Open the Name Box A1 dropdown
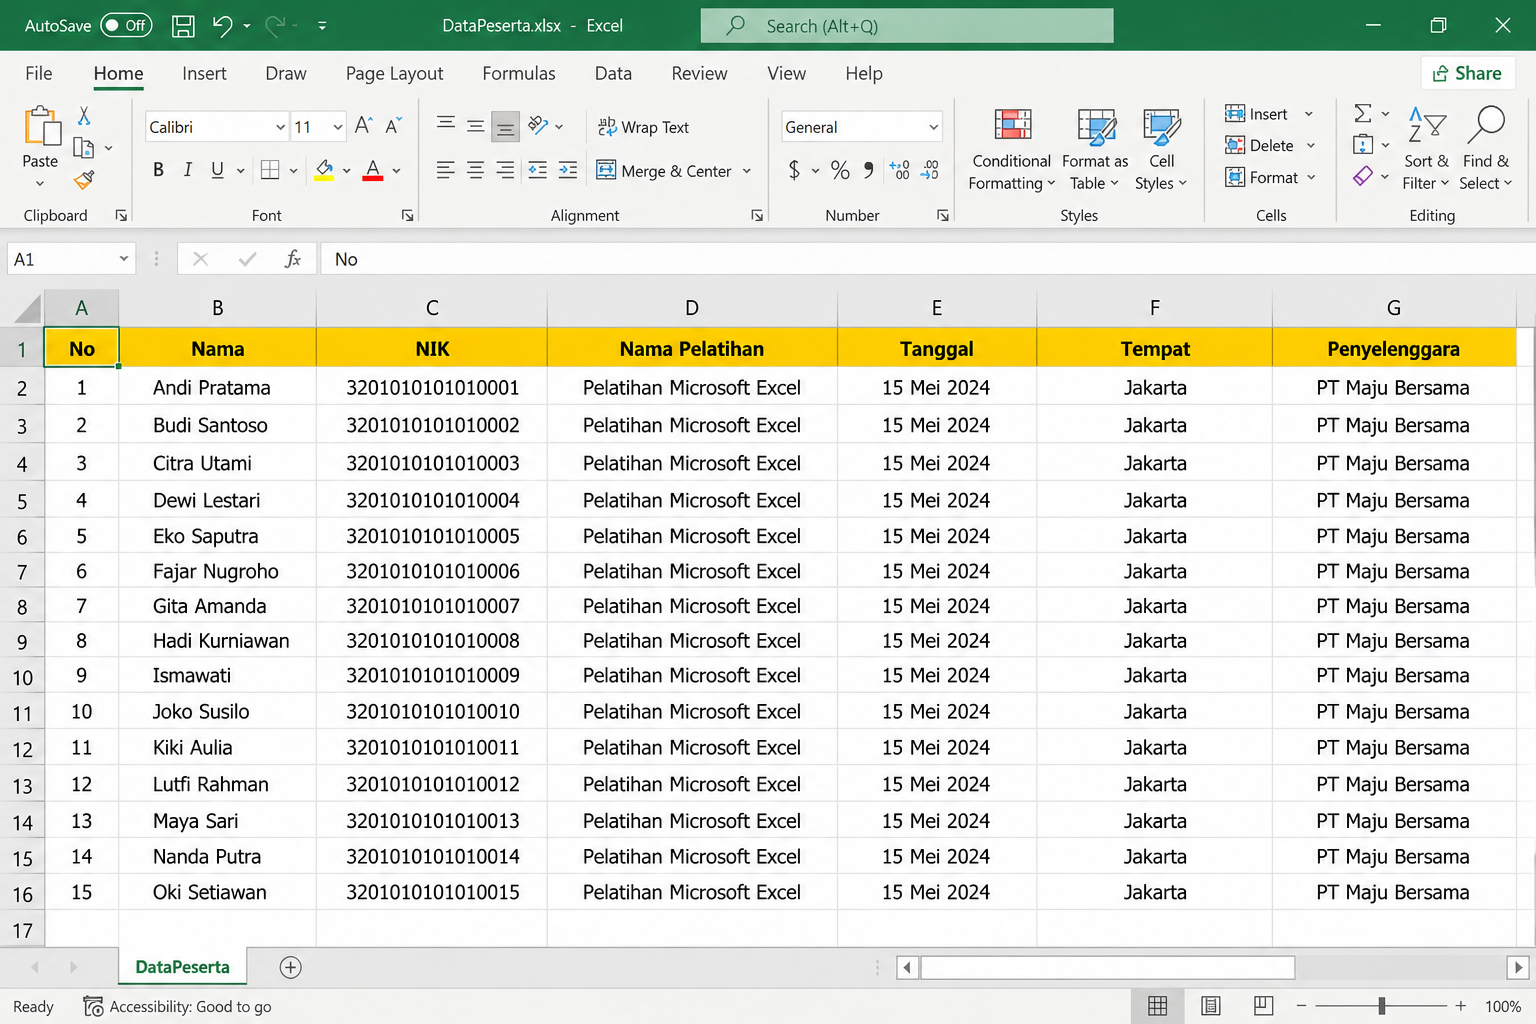Image resolution: width=1536 pixels, height=1024 pixels. point(124,259)
